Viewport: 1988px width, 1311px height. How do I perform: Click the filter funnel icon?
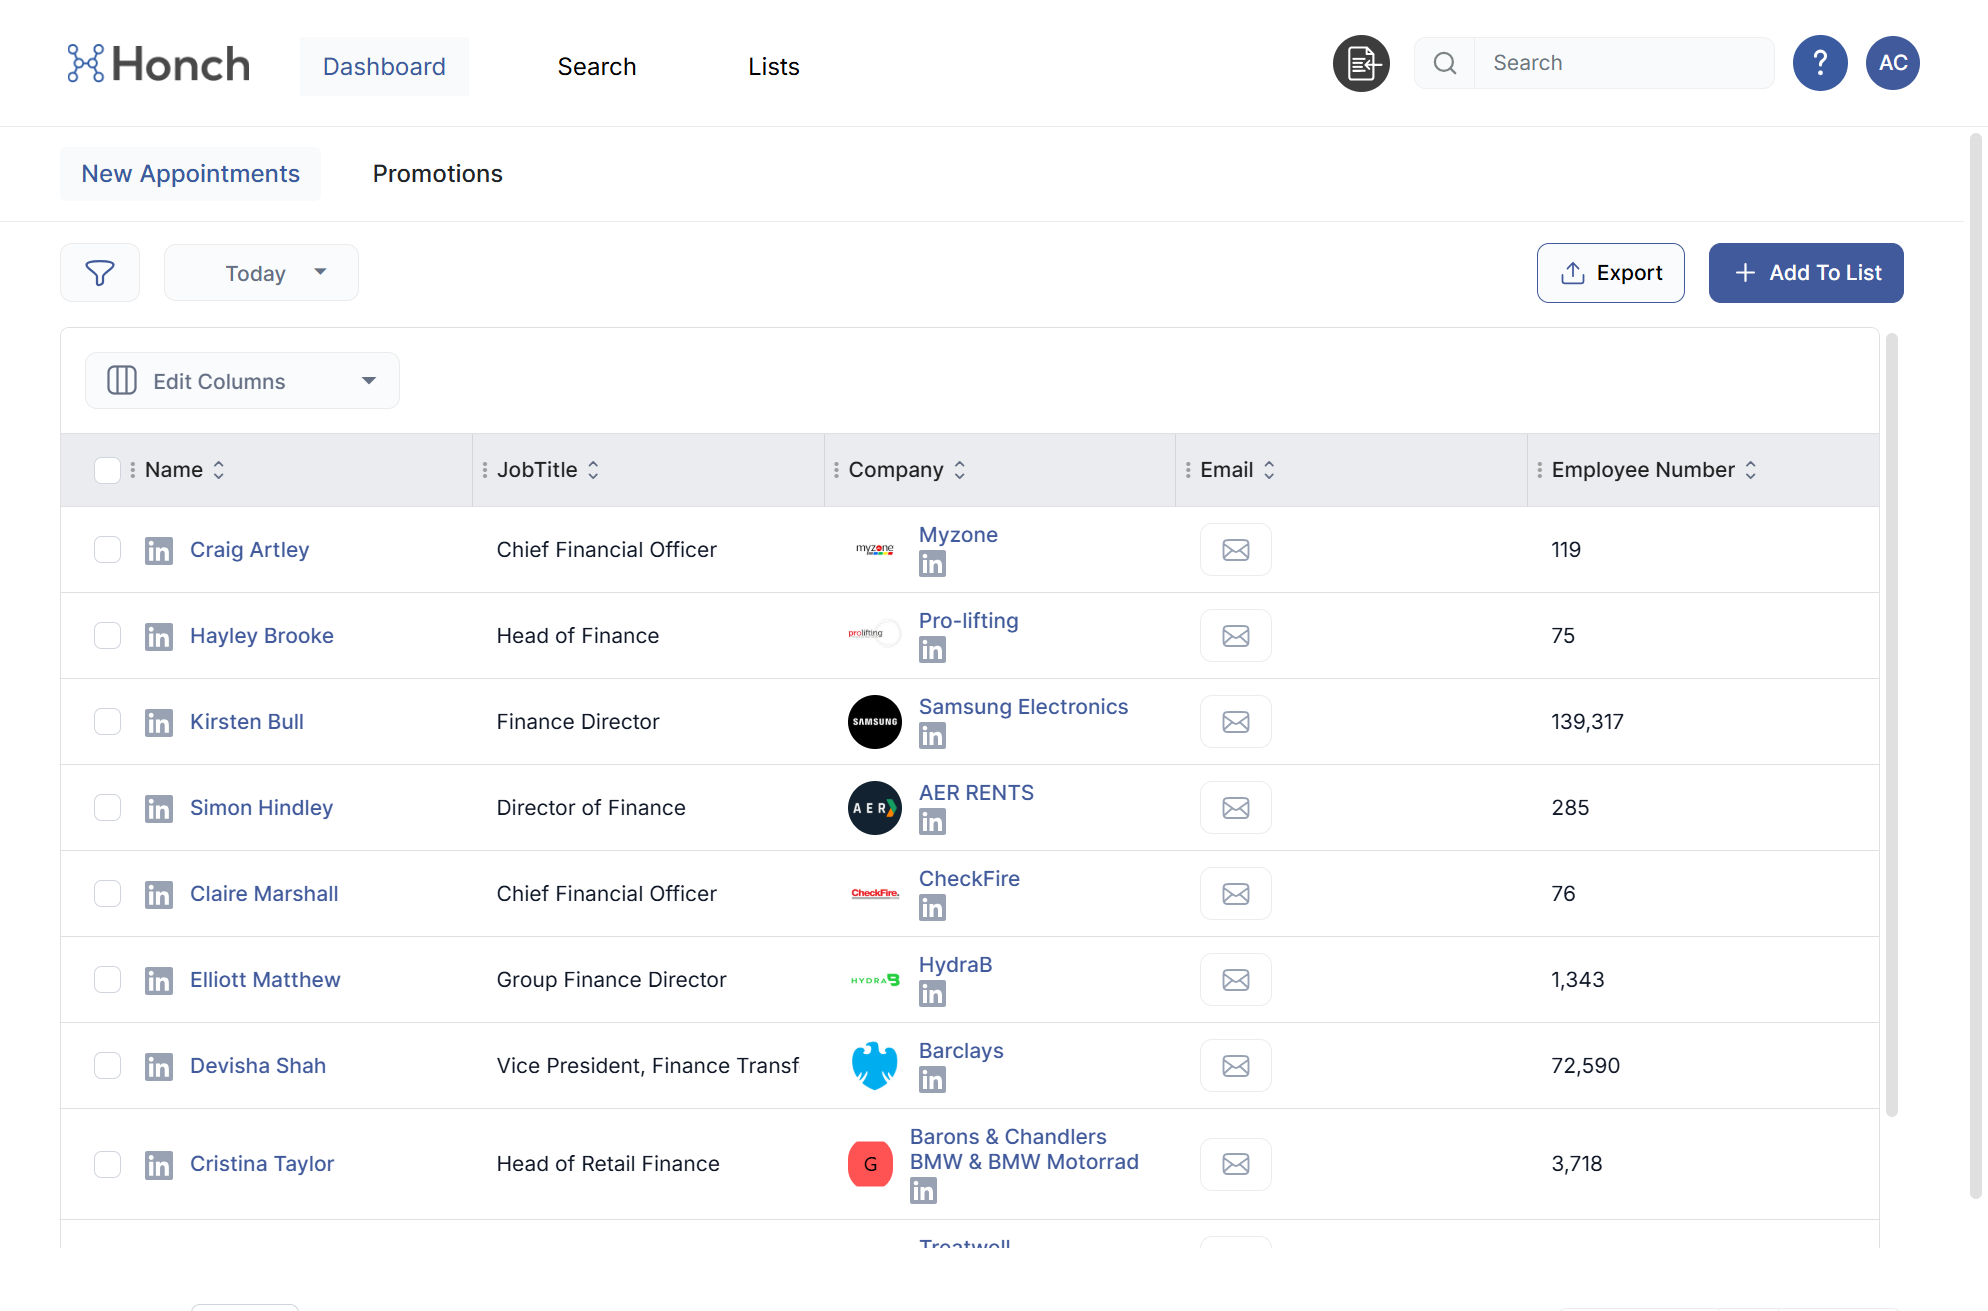coord(100,273)
